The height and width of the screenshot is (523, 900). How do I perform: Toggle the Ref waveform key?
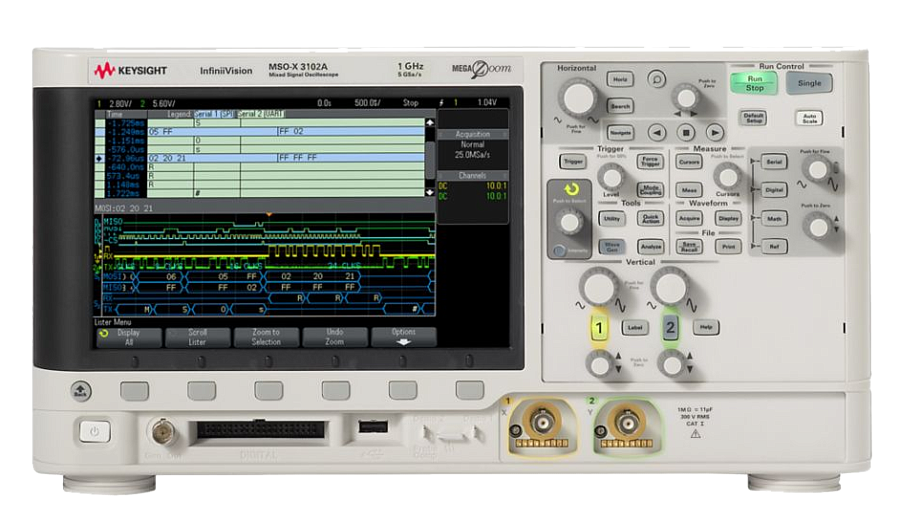pos(774,247)
